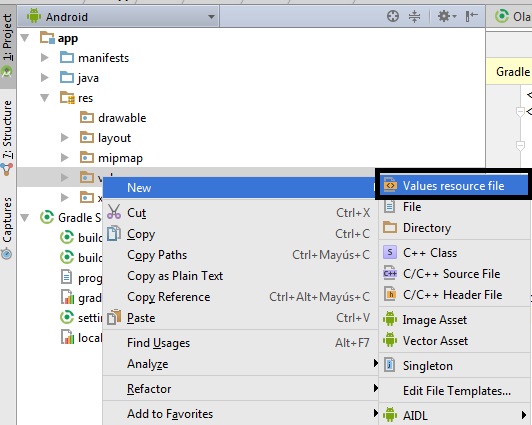The image size is (532, 425).
Task: Select Values resource file in submenu
Action: click(x=454, y=186)
